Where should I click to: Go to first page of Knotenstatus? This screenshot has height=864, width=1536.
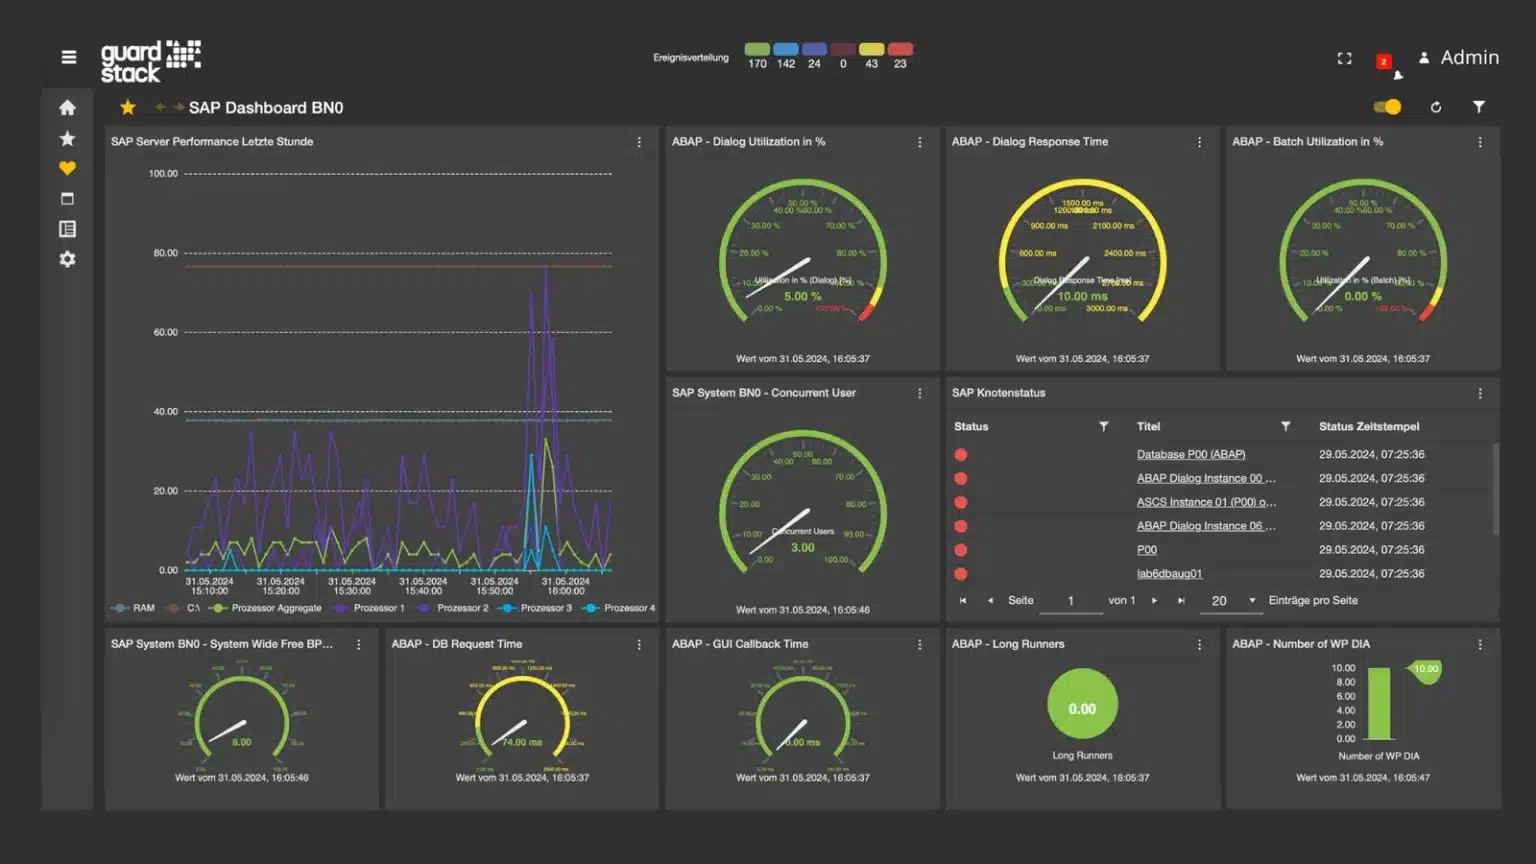pos(963,601)
